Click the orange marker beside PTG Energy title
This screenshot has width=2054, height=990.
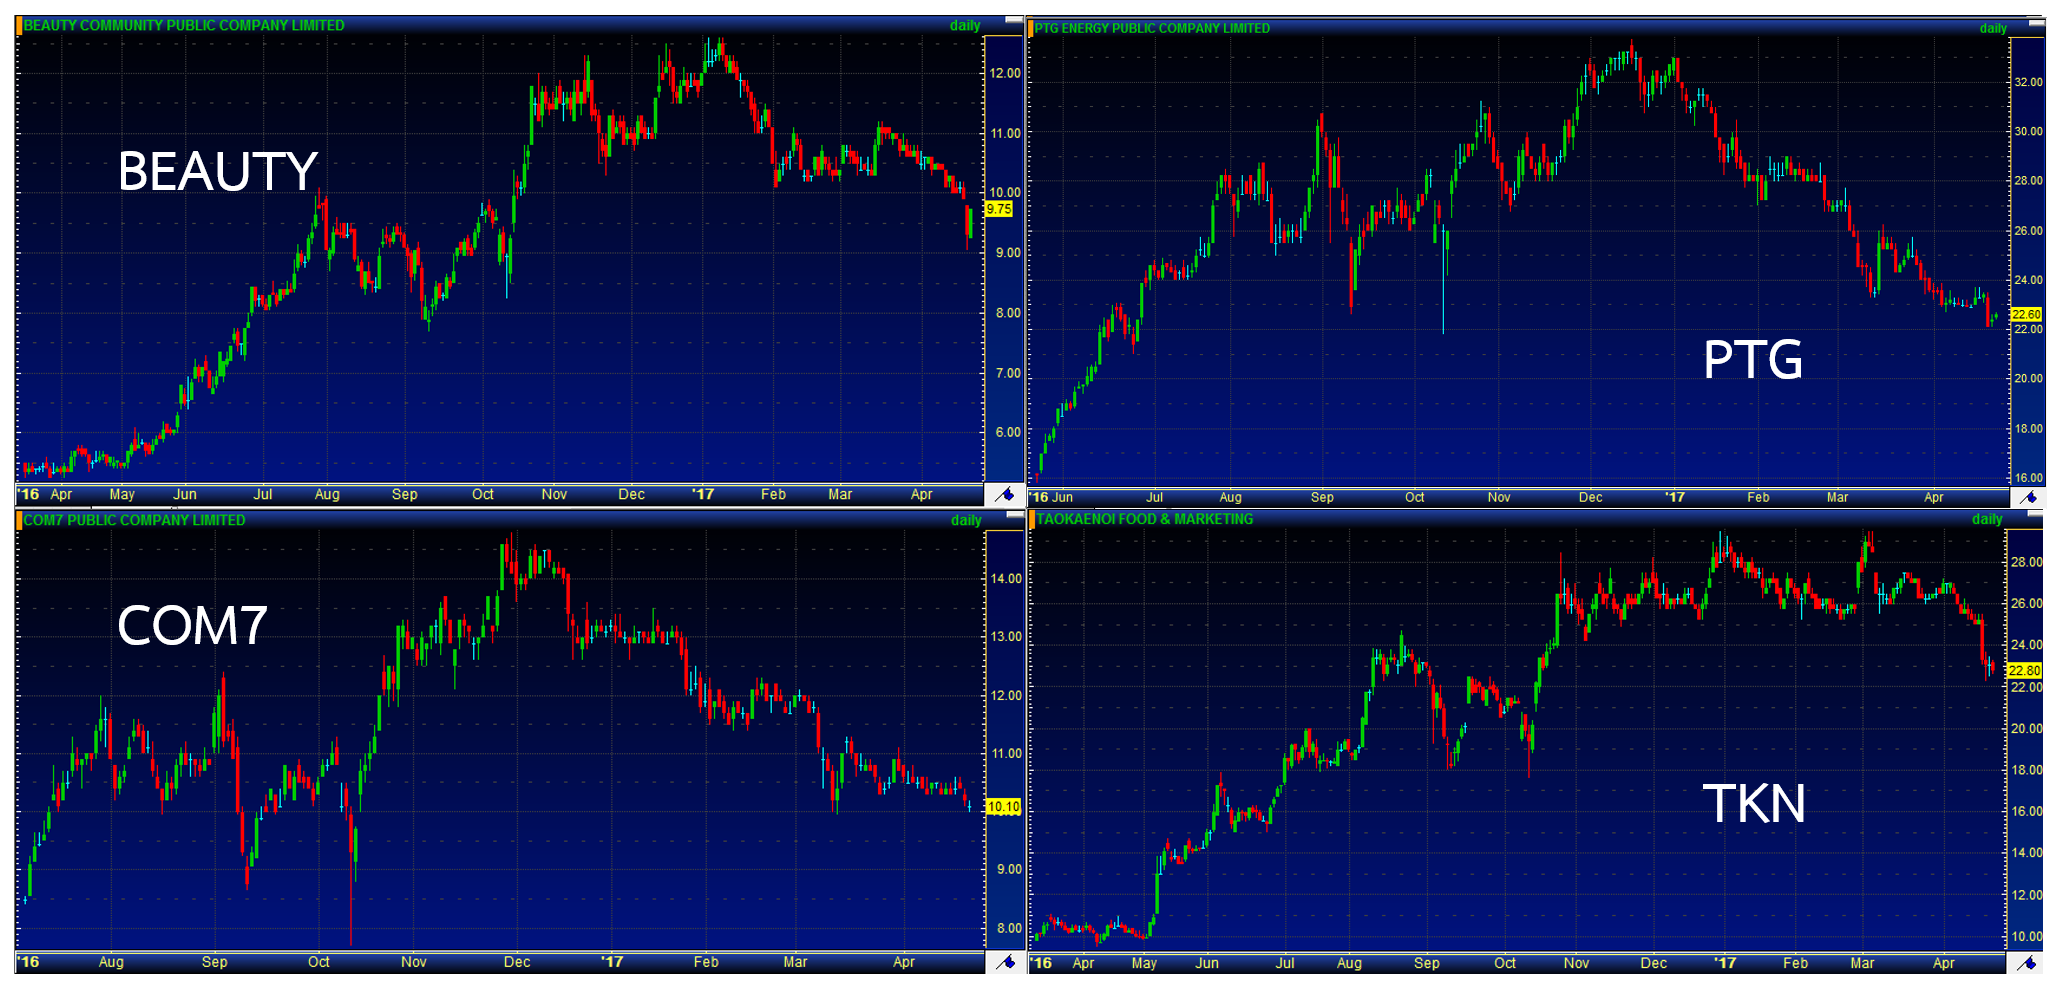tap(1031, 28)
